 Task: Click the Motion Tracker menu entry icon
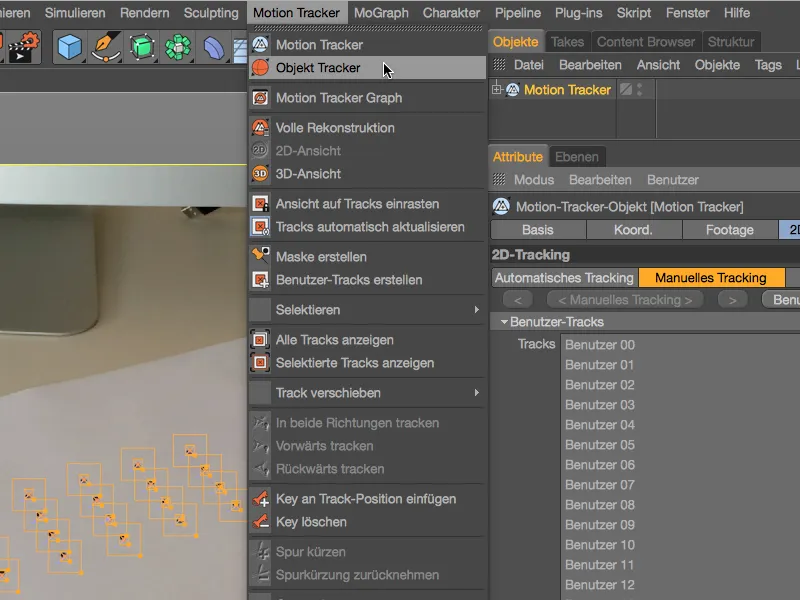tap(260, 45)
